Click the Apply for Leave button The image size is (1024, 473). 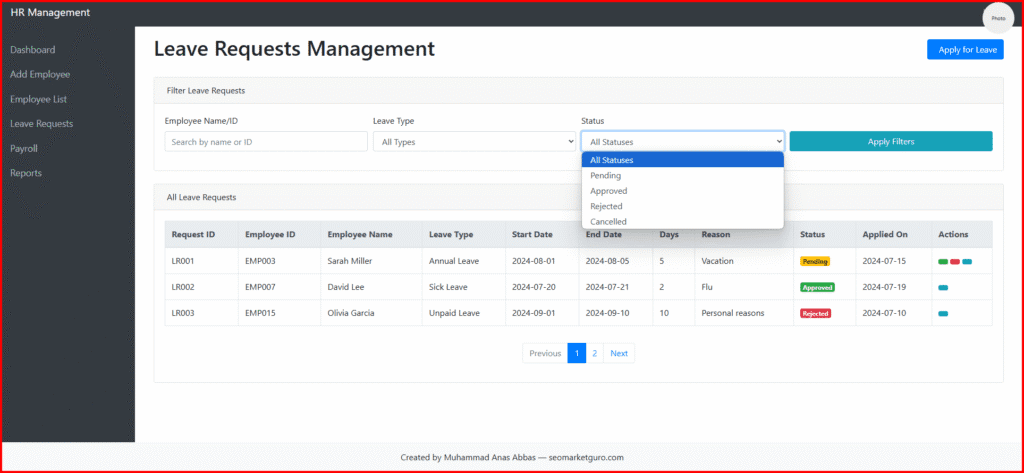click(x=964, y=50)
